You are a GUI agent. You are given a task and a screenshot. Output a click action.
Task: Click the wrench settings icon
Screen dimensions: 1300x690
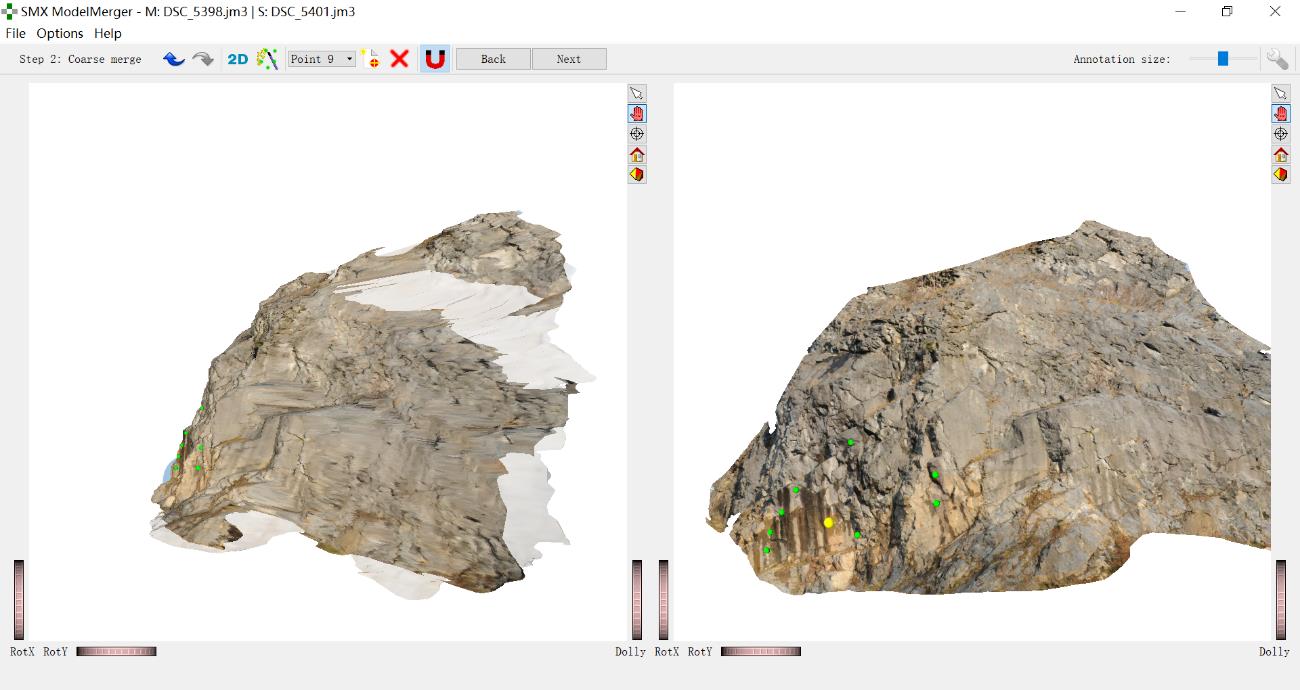point(1277,59)
